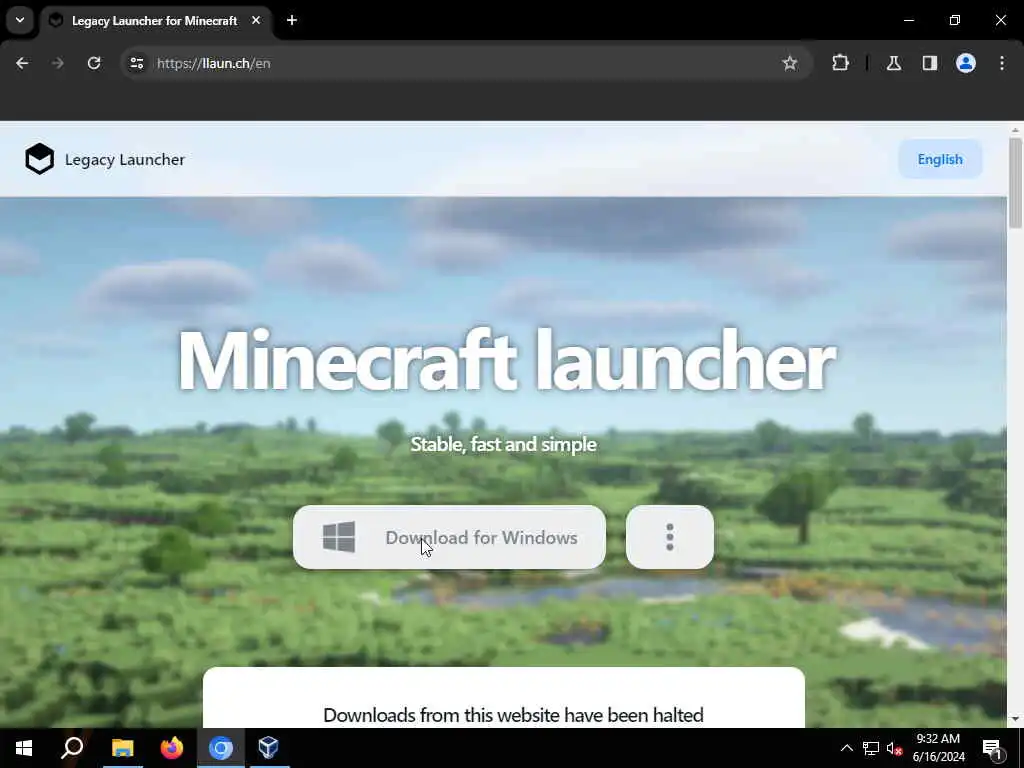Go back to previous page
This screenshot has height=768, width=1024.
22,63
